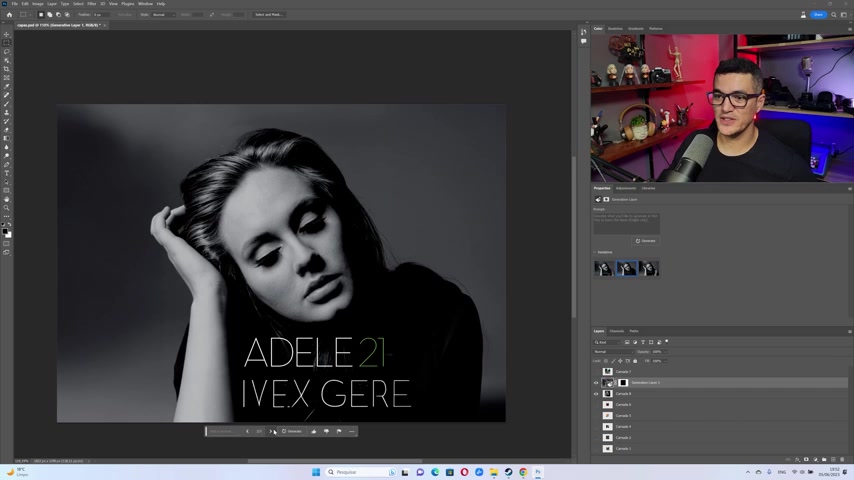Show the Camada 7 layer visibility
Viewport: 854px width, 480px height.
pyautogui.click(x=596, y=372)
